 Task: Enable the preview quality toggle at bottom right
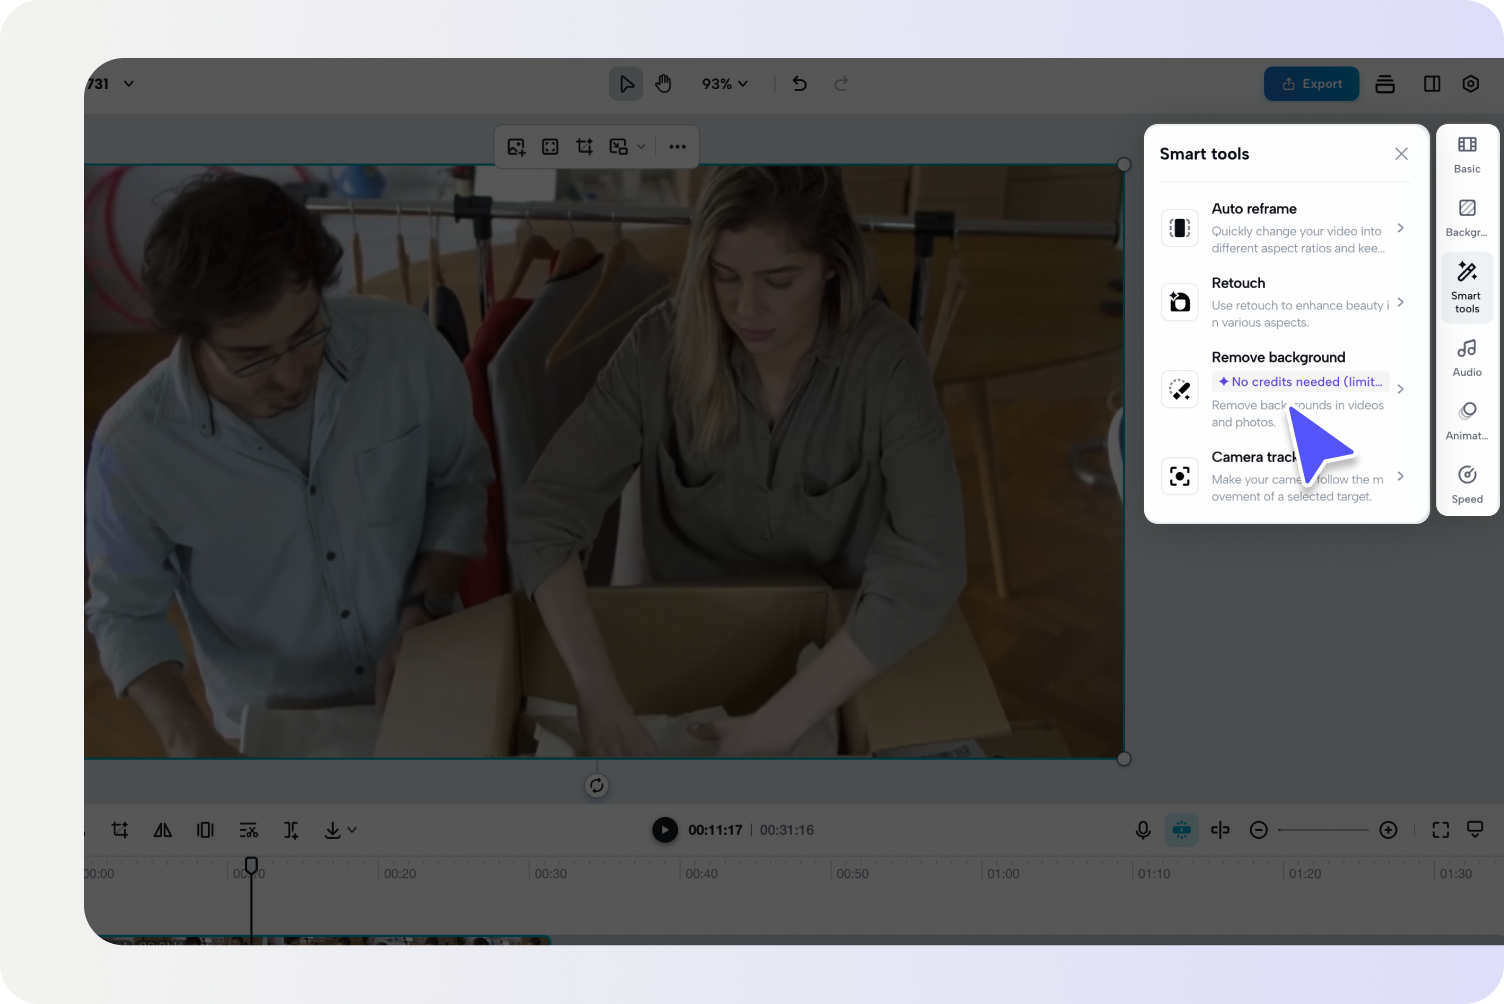1475,830
